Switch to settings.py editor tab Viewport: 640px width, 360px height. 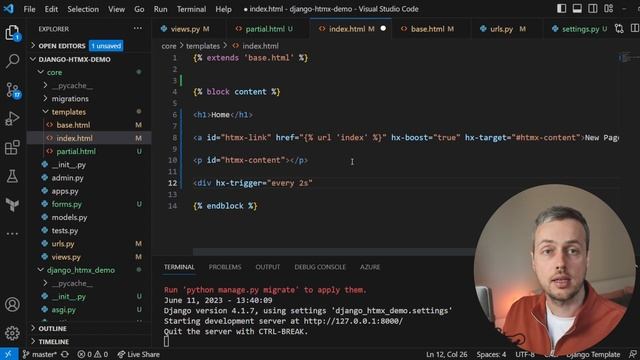580,29
